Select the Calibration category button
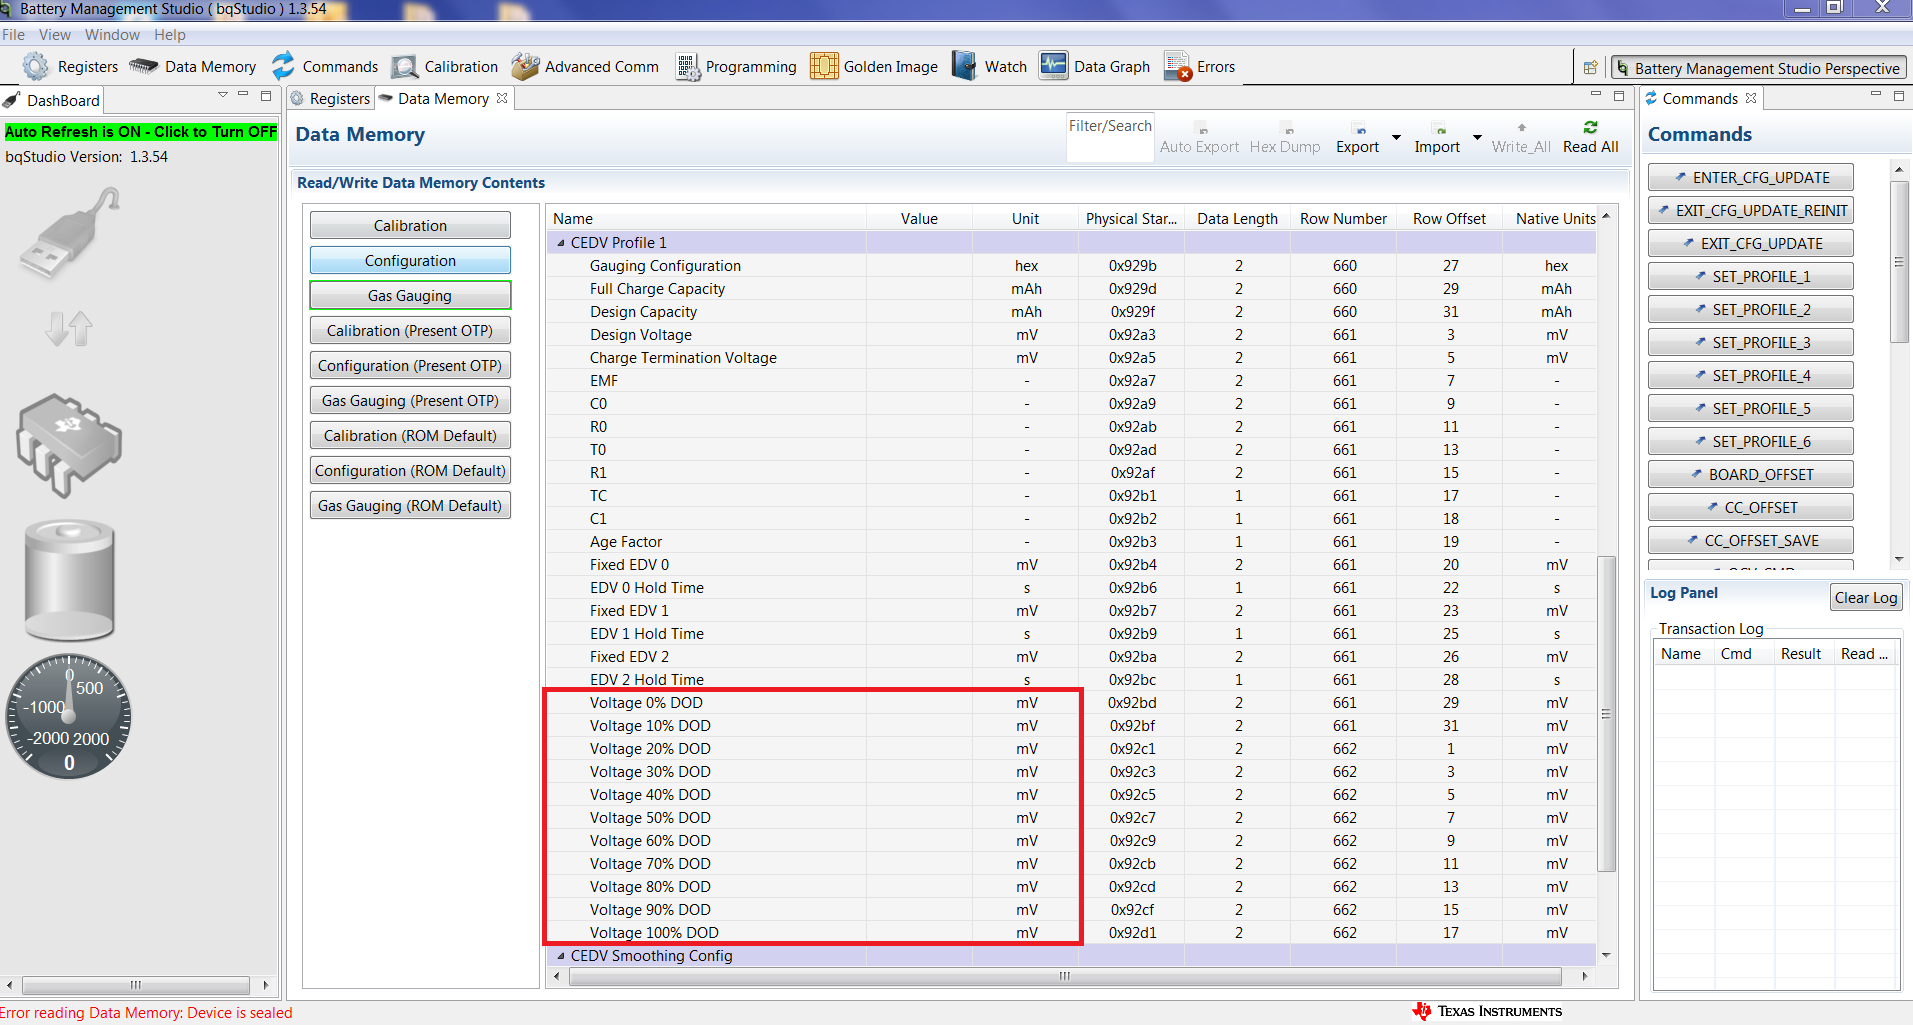1913x1025 pixels. pyautogui.click(x=410, y=225)
